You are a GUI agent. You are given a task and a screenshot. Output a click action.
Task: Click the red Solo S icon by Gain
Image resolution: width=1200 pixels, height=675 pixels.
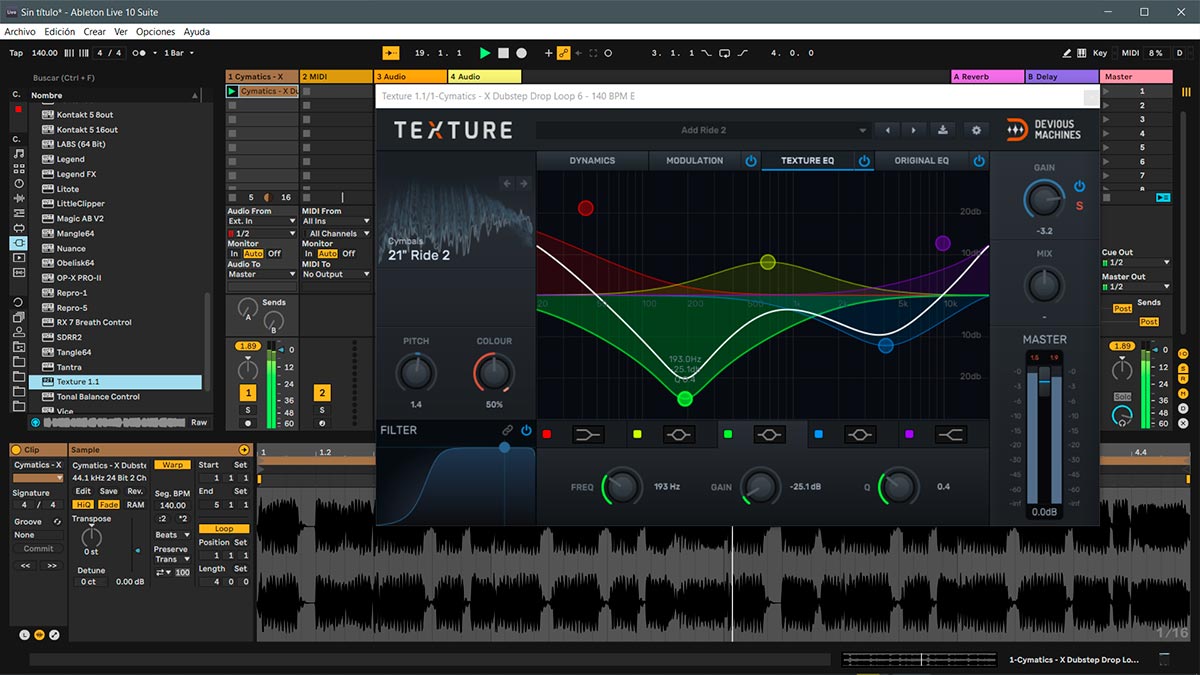[x=1079, y=206]
